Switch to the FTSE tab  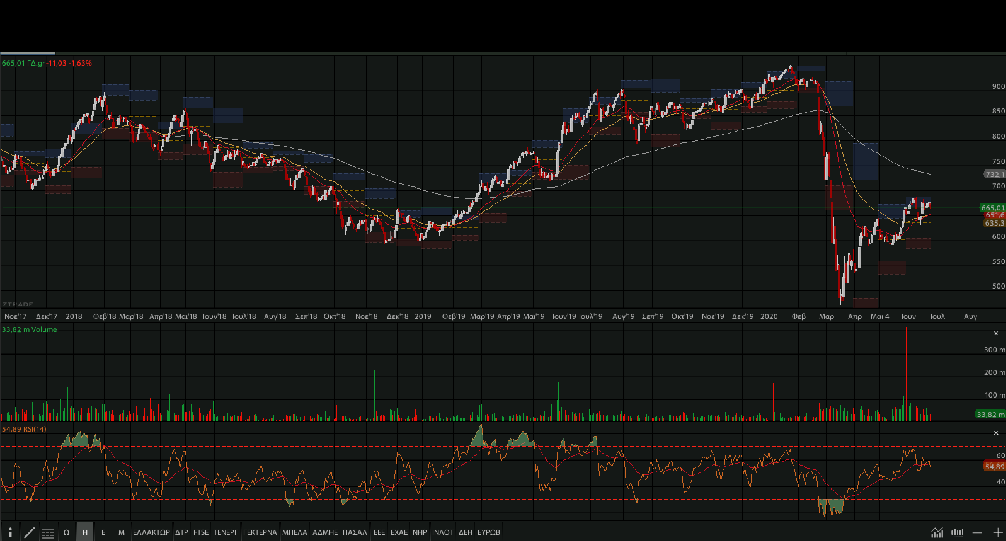coord(201,532)
